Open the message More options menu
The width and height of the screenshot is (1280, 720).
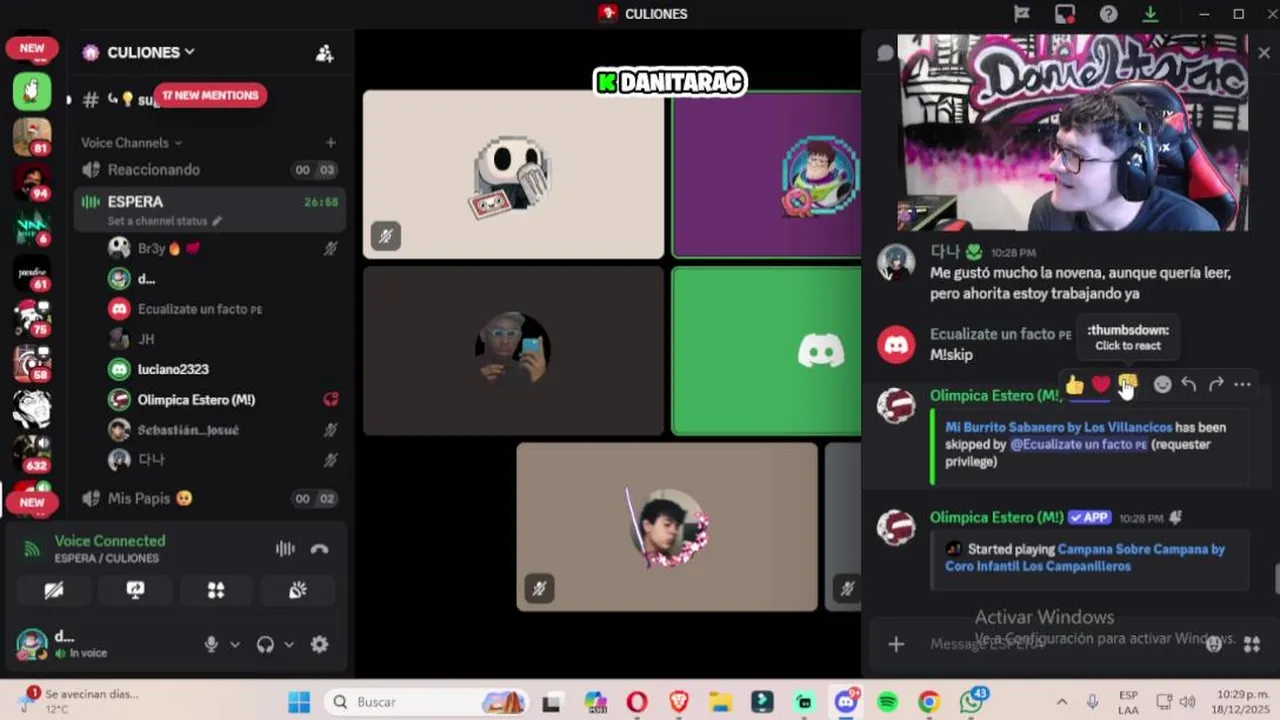(x=1242, y=385)
